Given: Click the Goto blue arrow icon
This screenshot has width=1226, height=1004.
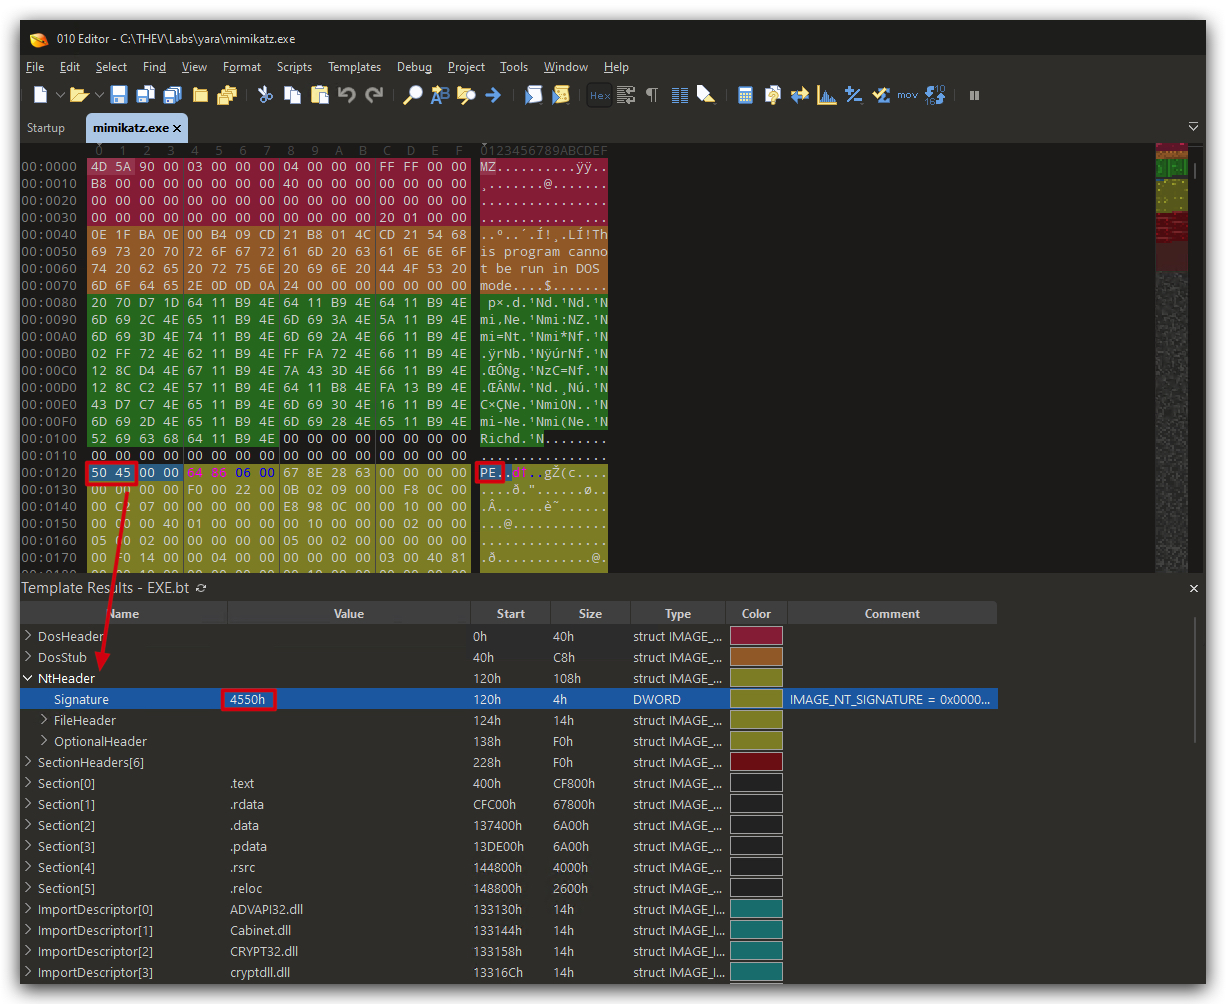Looking at the screenshot, I should (x=493, y=95).
